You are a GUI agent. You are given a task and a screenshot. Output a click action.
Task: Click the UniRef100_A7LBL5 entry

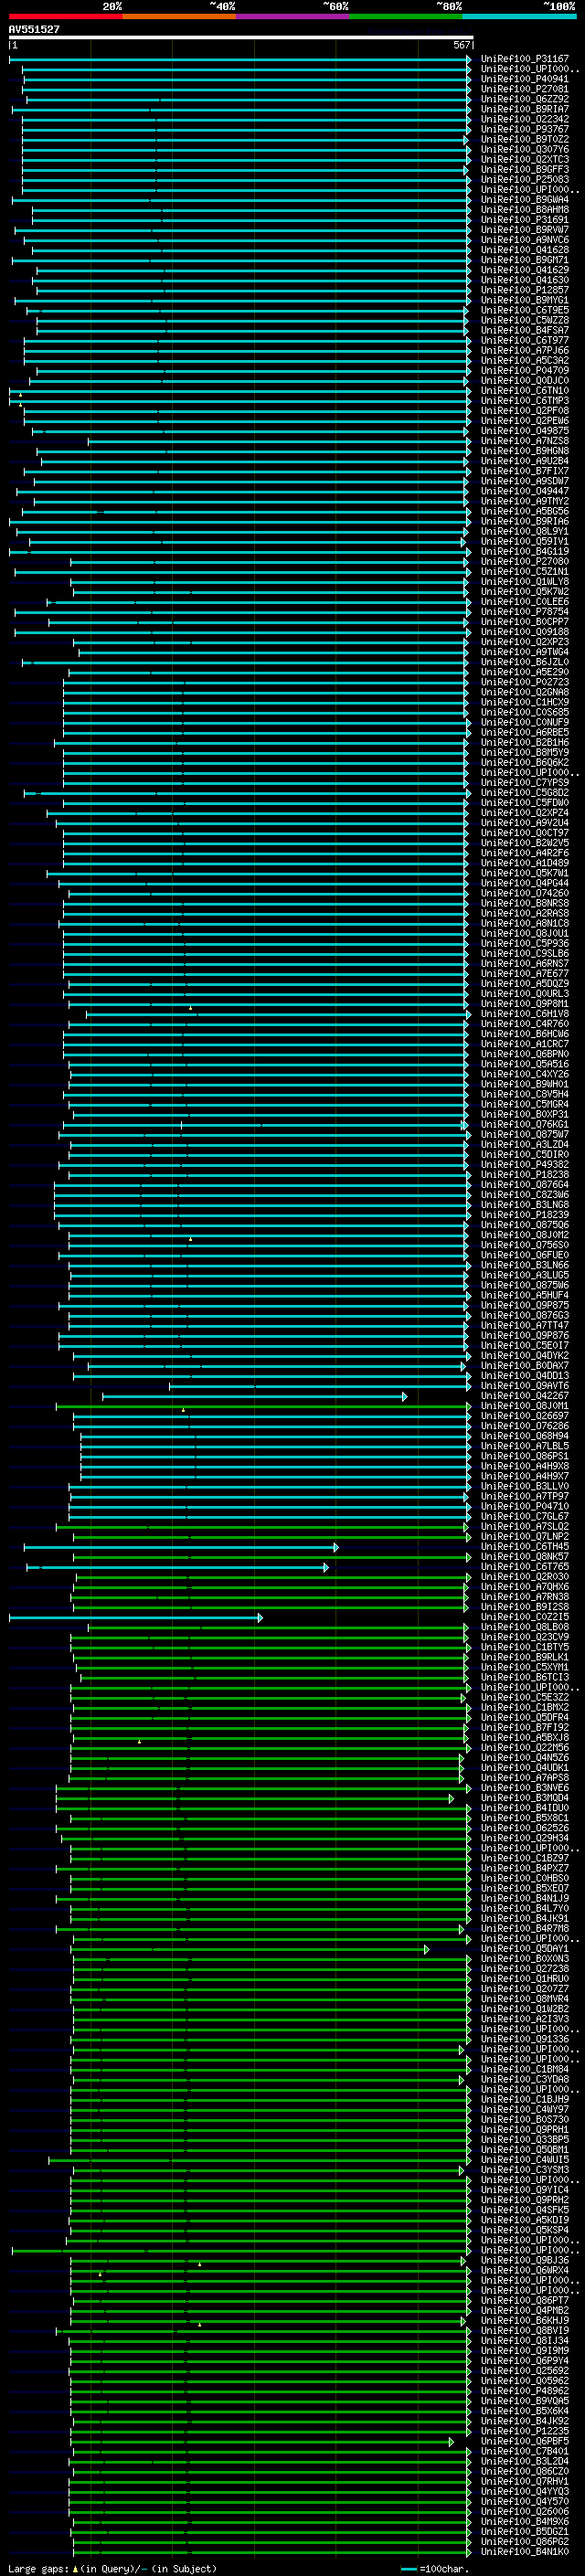tap(525, 1446)
